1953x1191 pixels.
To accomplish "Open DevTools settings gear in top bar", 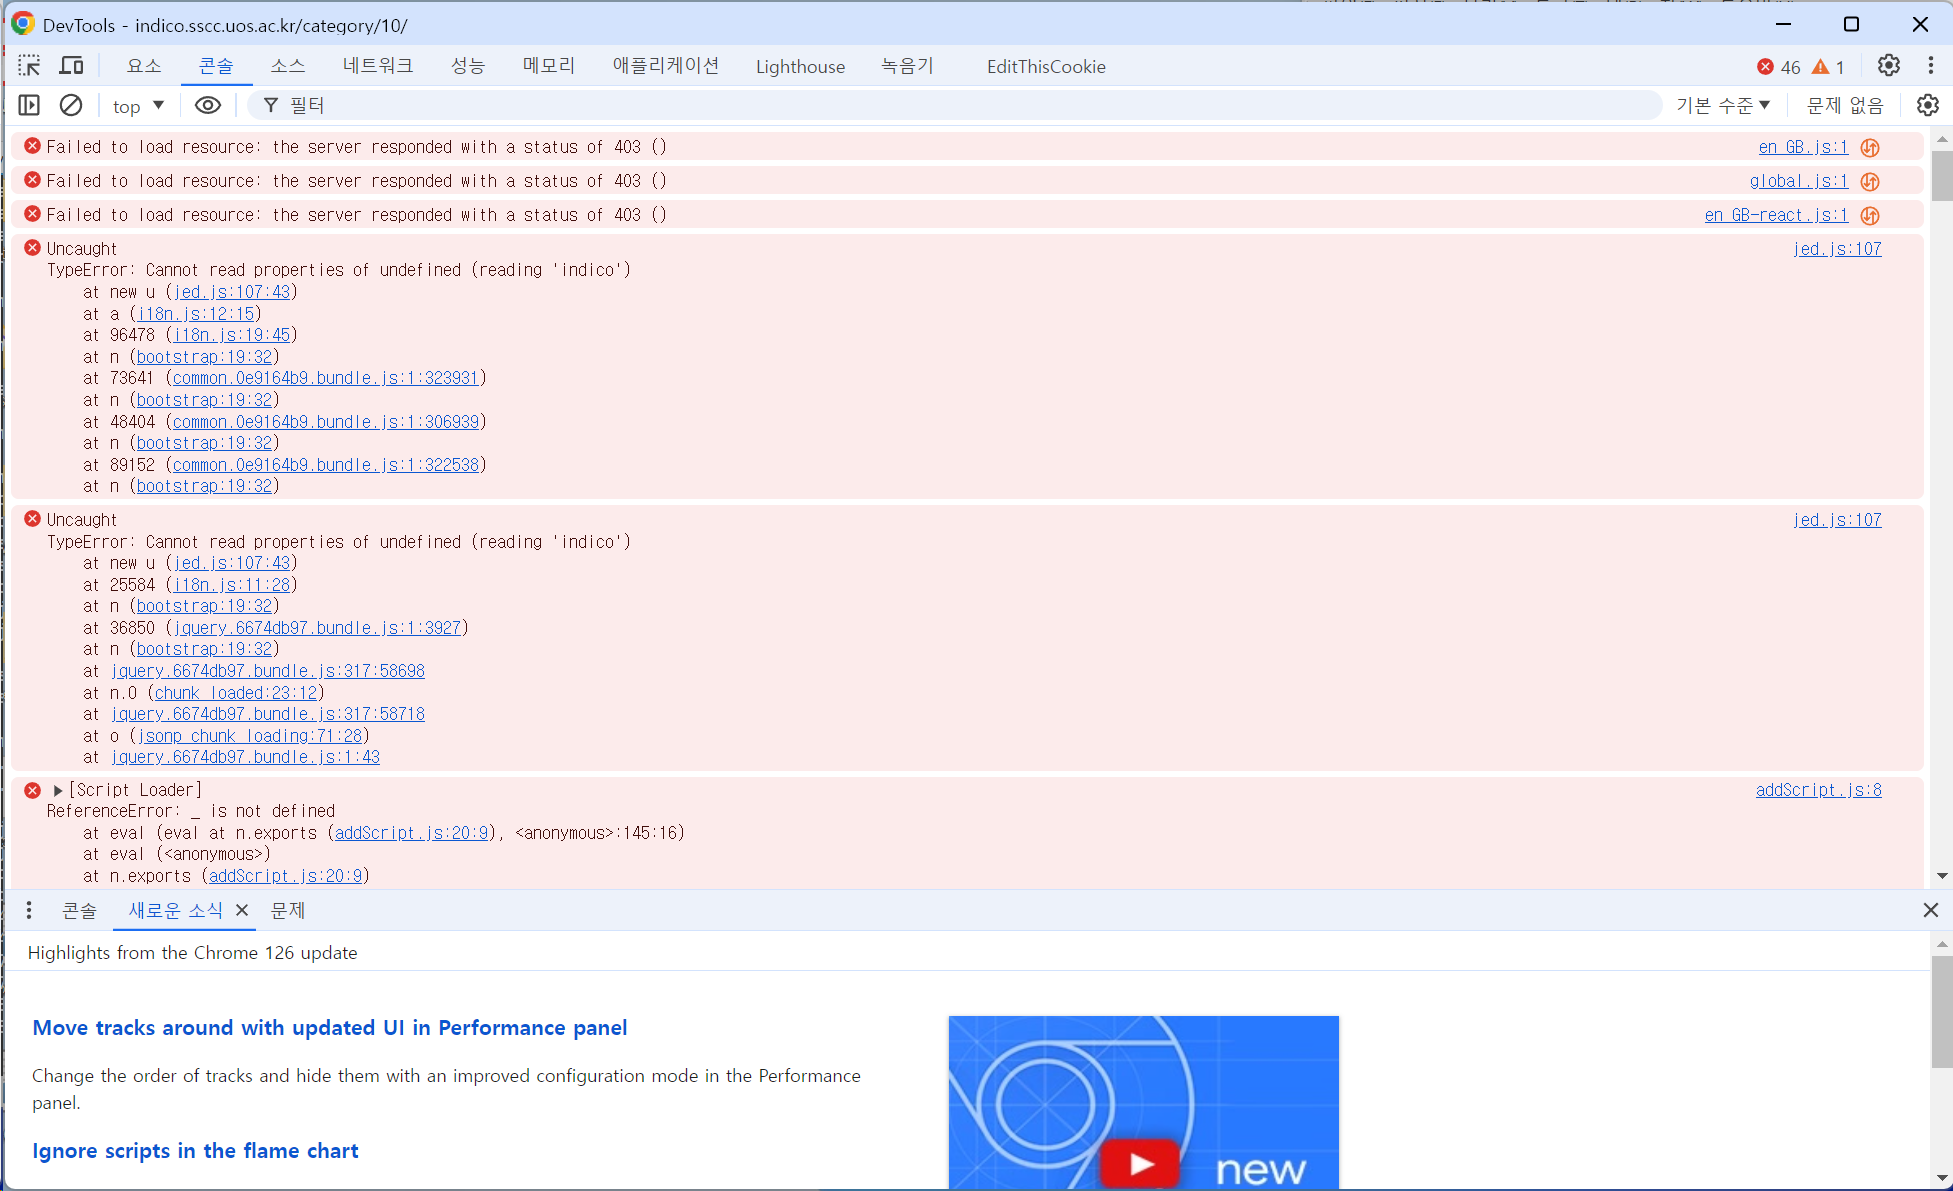I will click(1888, 66).
